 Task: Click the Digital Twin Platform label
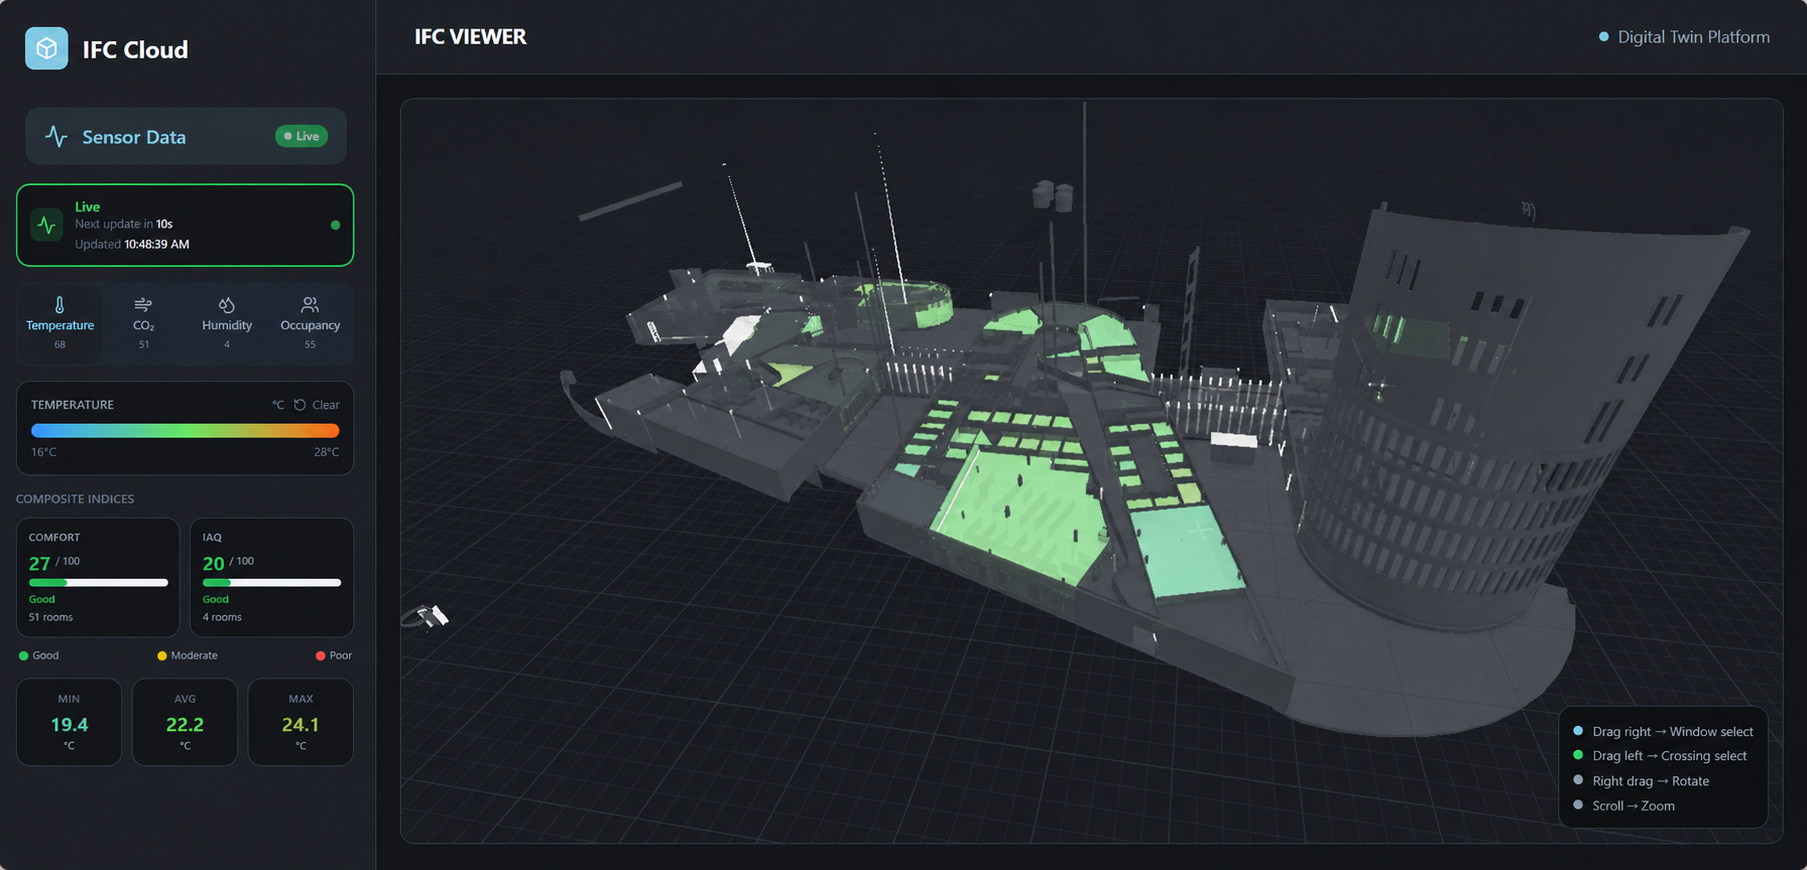point(1693,37)
